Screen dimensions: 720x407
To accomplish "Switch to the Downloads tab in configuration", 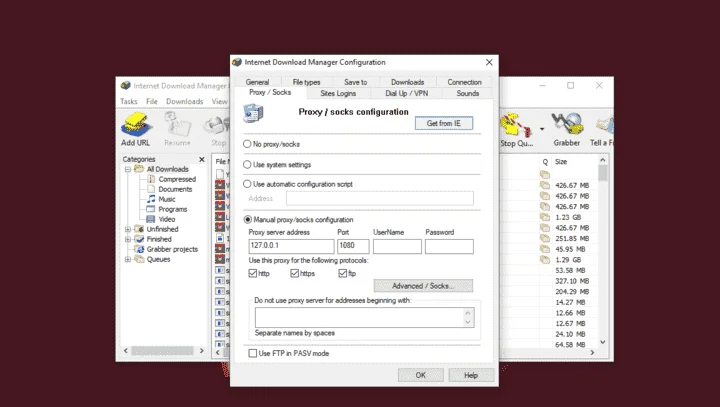I will [x=408, y=82].
